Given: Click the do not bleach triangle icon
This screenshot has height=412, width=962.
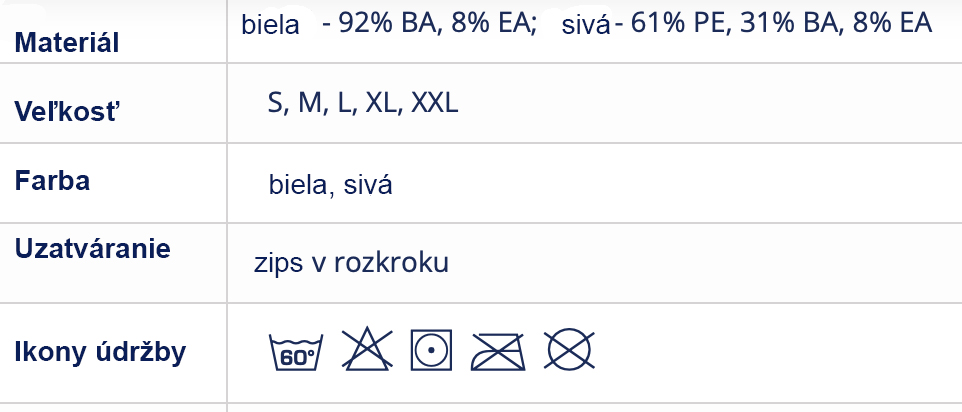Looking at the screenshot, I should 367,349.
